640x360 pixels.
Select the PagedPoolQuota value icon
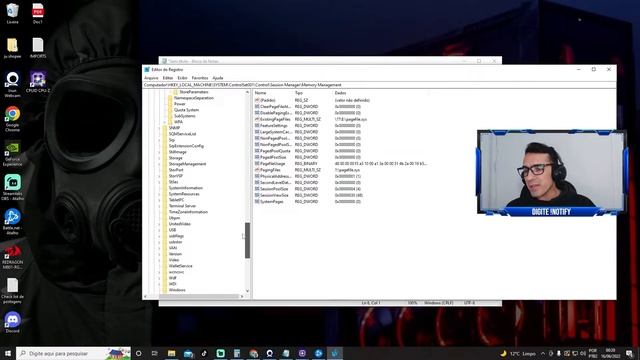(257, 151)
